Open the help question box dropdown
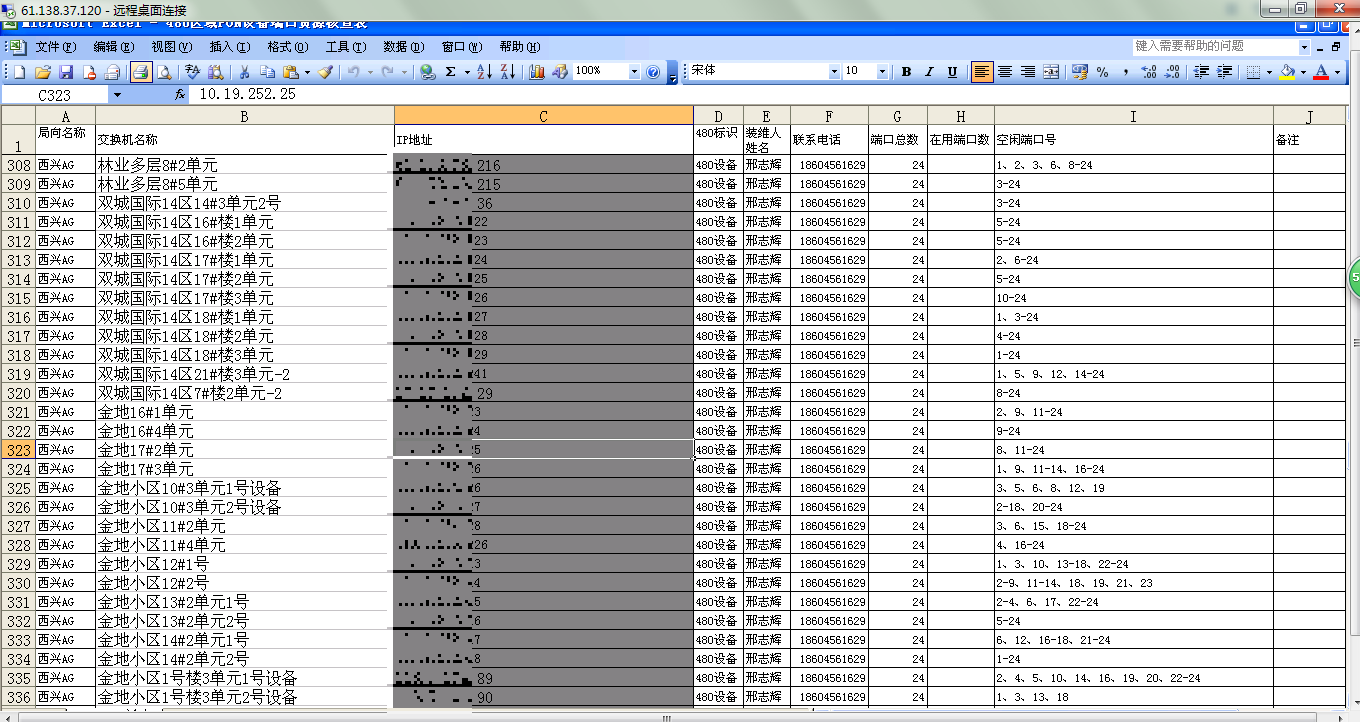This screenshot has width=1360, height=722. [1304, 46]
